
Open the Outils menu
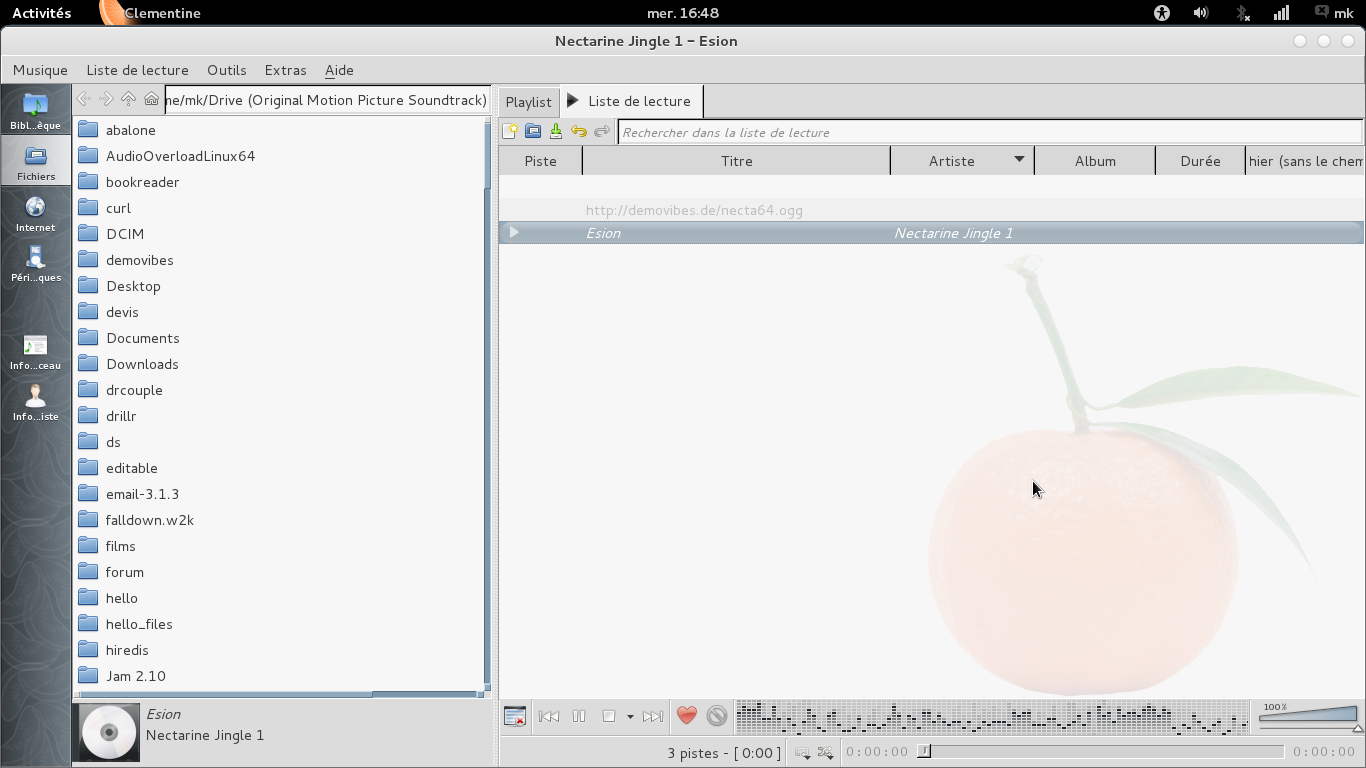[x=227, y=70]
